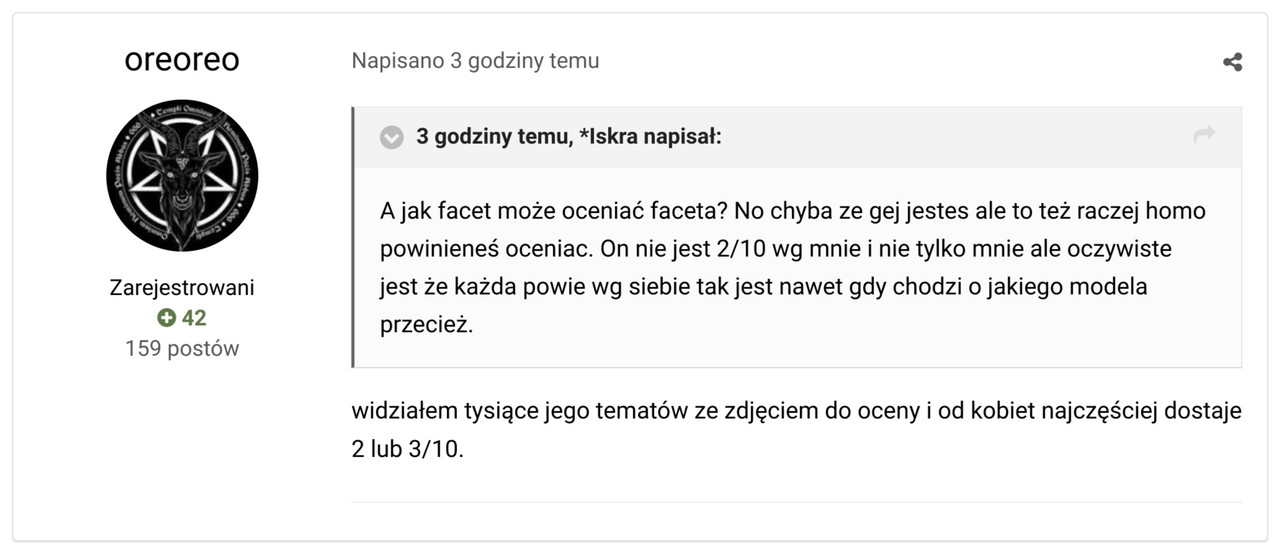Image resolution: width=1280 pixels, height=550 pixels.
Task: Click "2 lub 3/10." in the reply
Action: coord(408,449)
